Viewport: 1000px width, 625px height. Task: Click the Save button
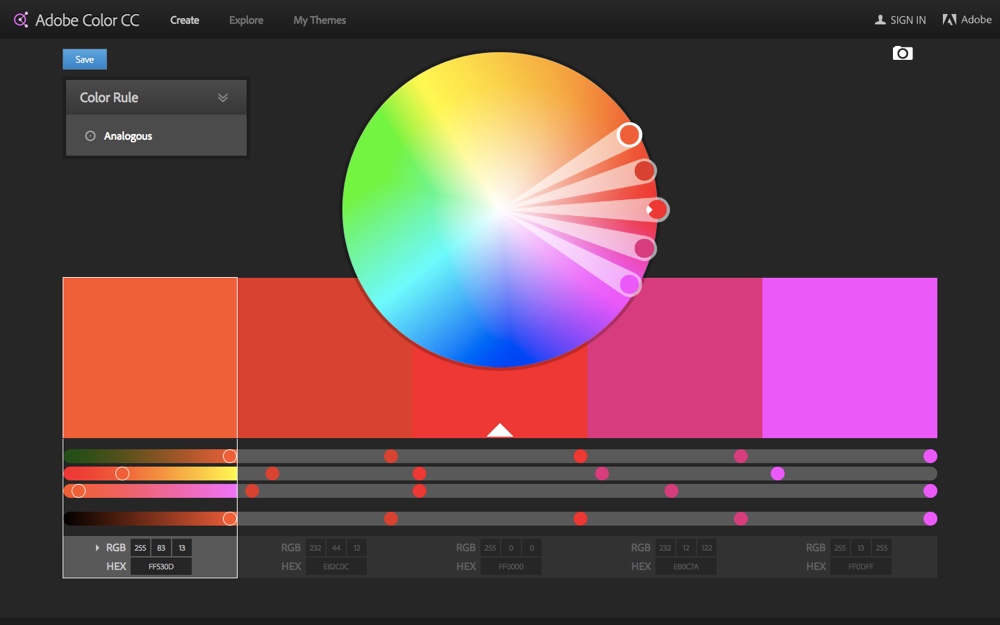[x=84, y=59]
